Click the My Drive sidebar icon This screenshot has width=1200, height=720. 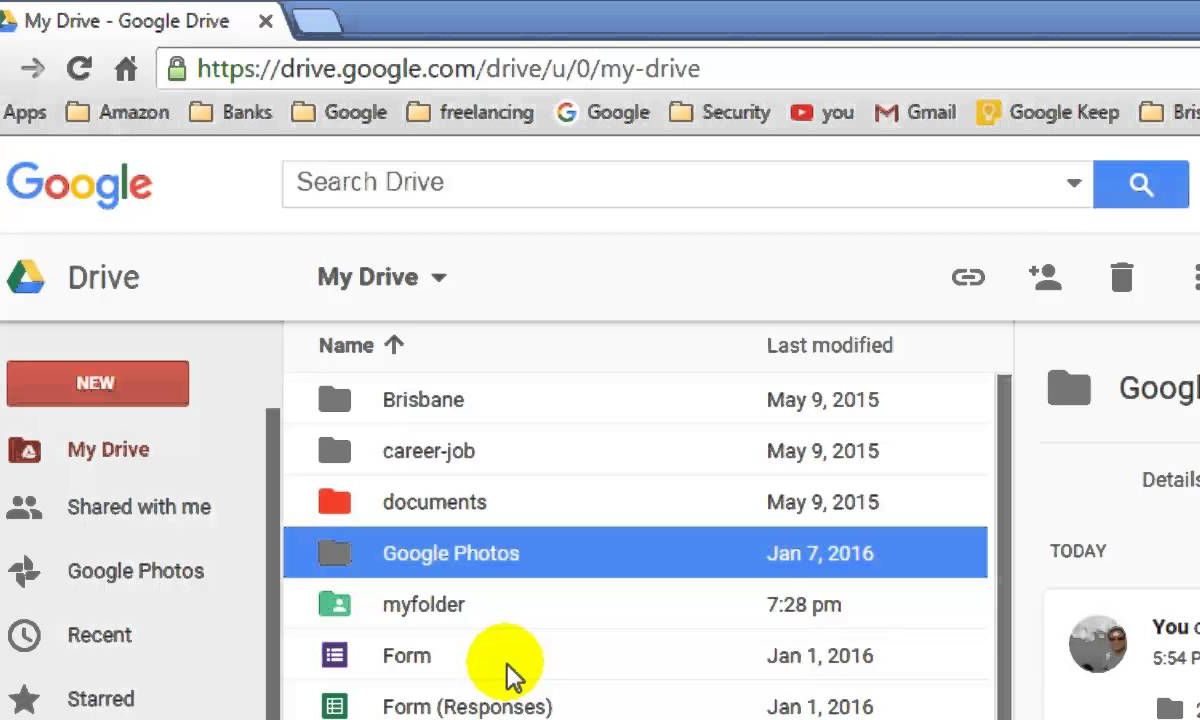coord(24,450)
